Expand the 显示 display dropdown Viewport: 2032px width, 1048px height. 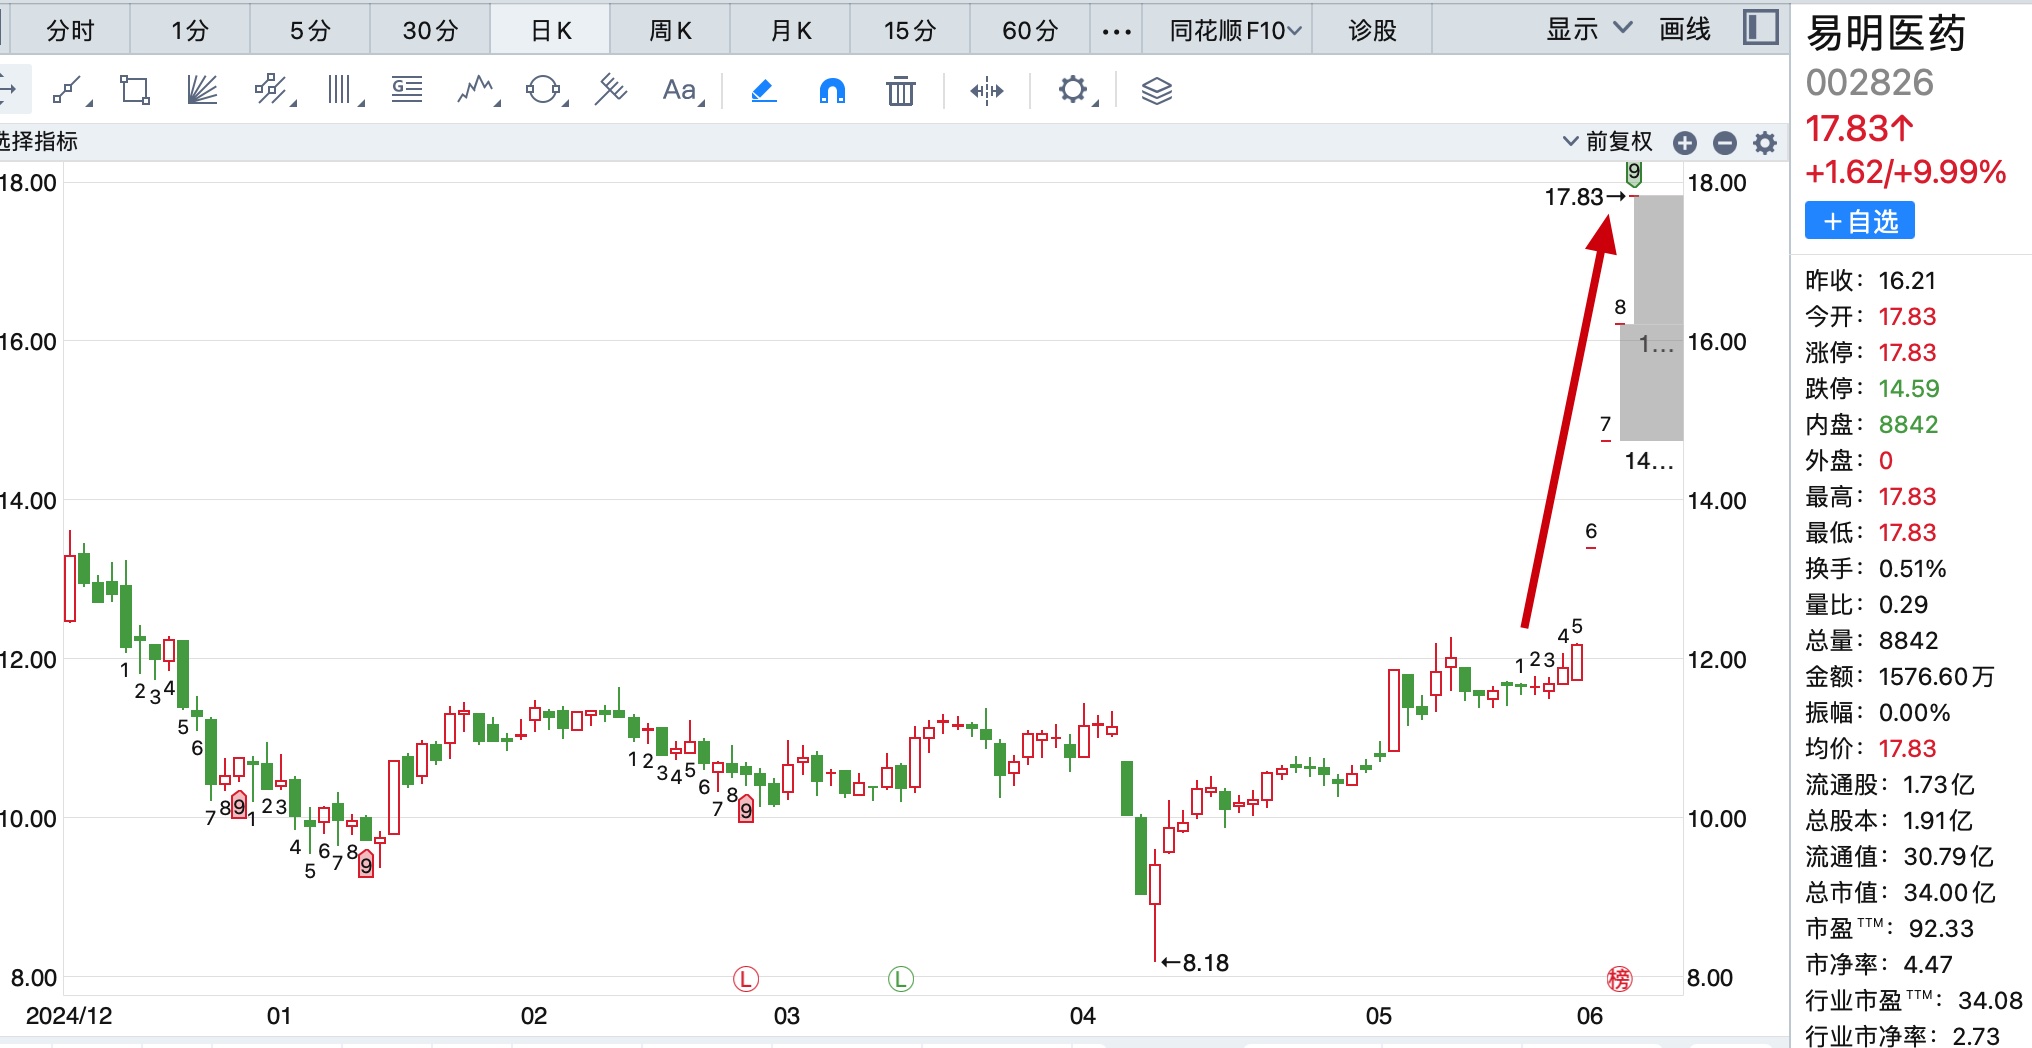click(1588, 30)
